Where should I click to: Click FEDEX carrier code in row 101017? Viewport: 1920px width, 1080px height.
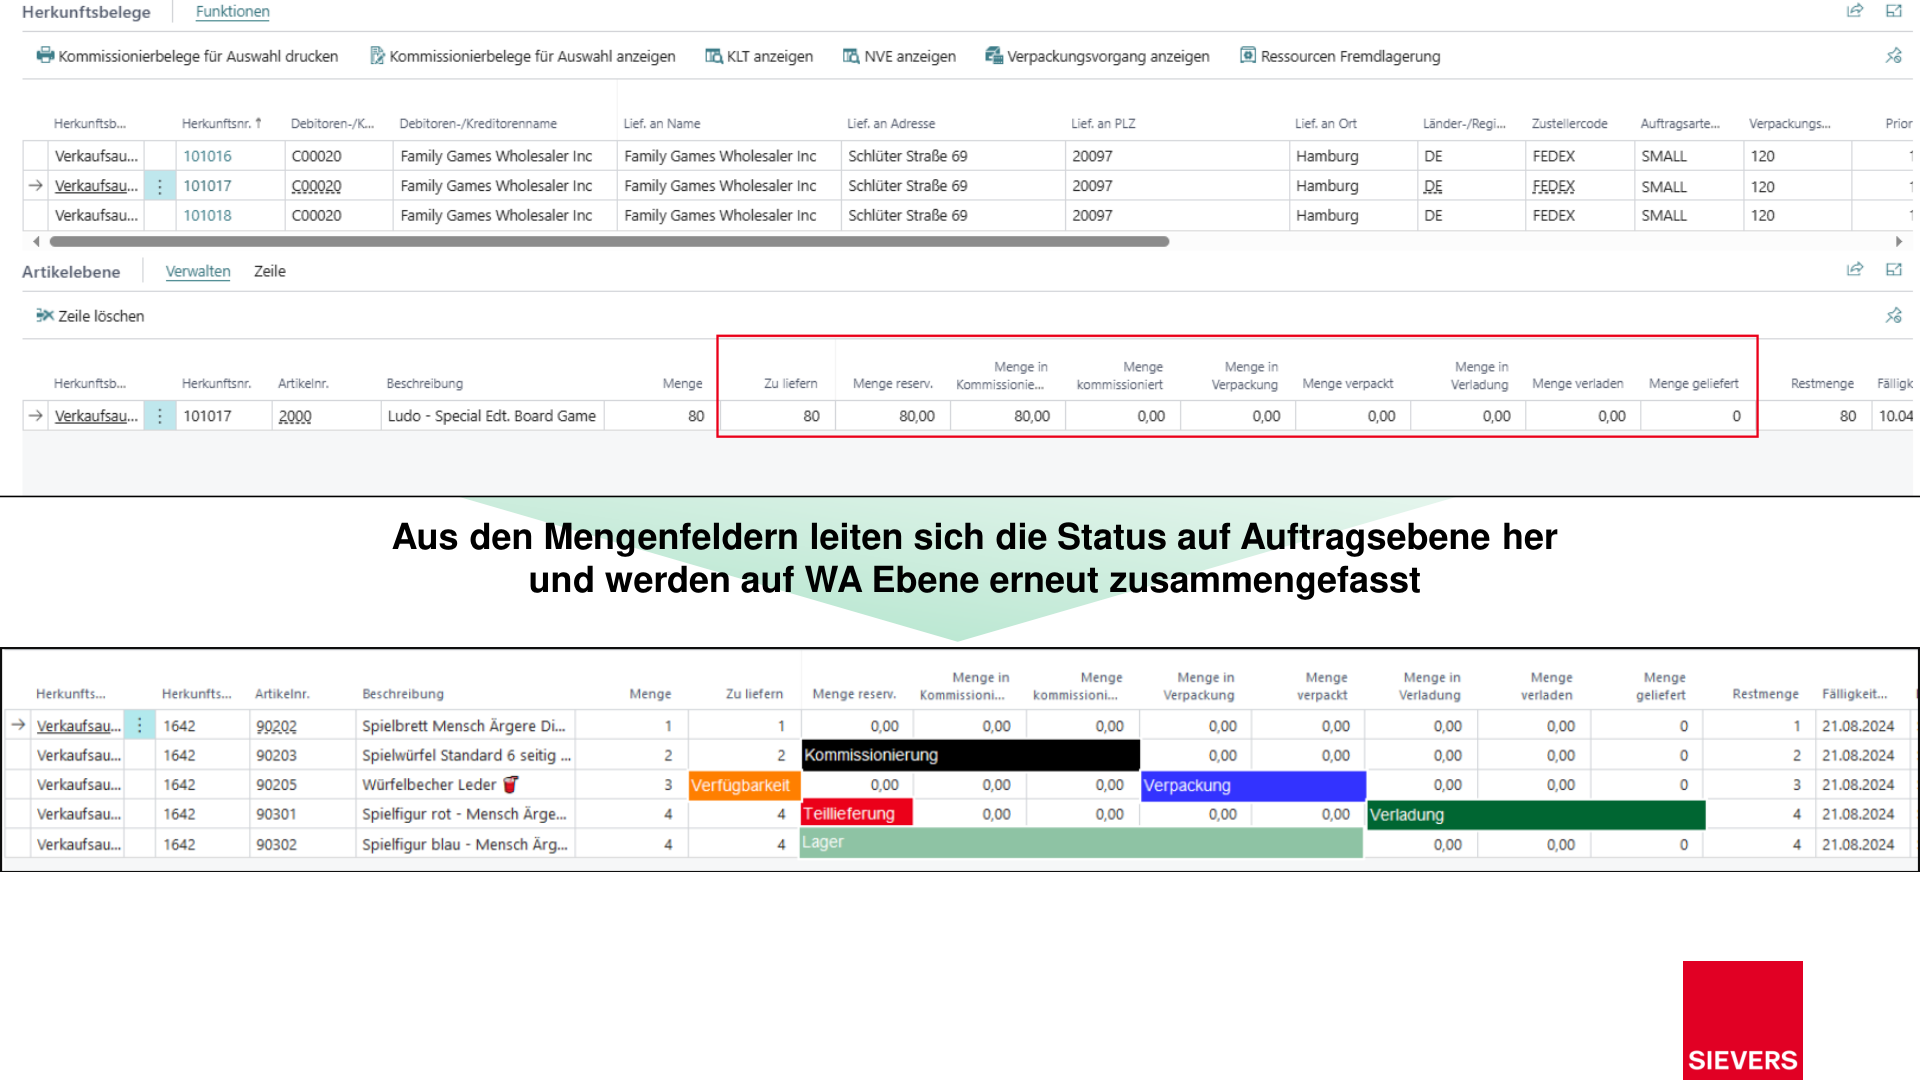[x=1553, y=186]
